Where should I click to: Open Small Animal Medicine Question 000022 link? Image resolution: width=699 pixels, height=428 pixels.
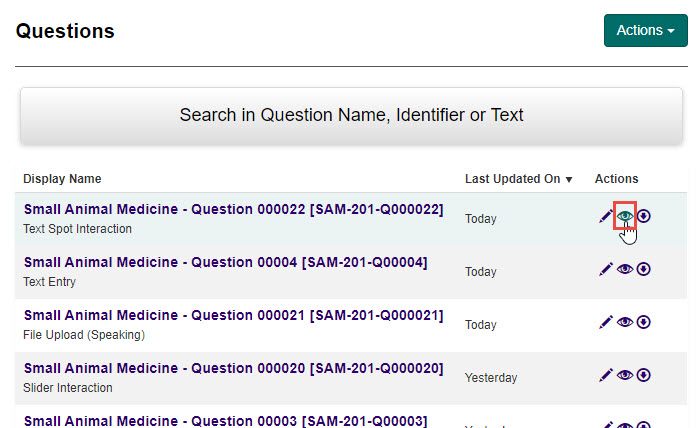click(233, 209)
